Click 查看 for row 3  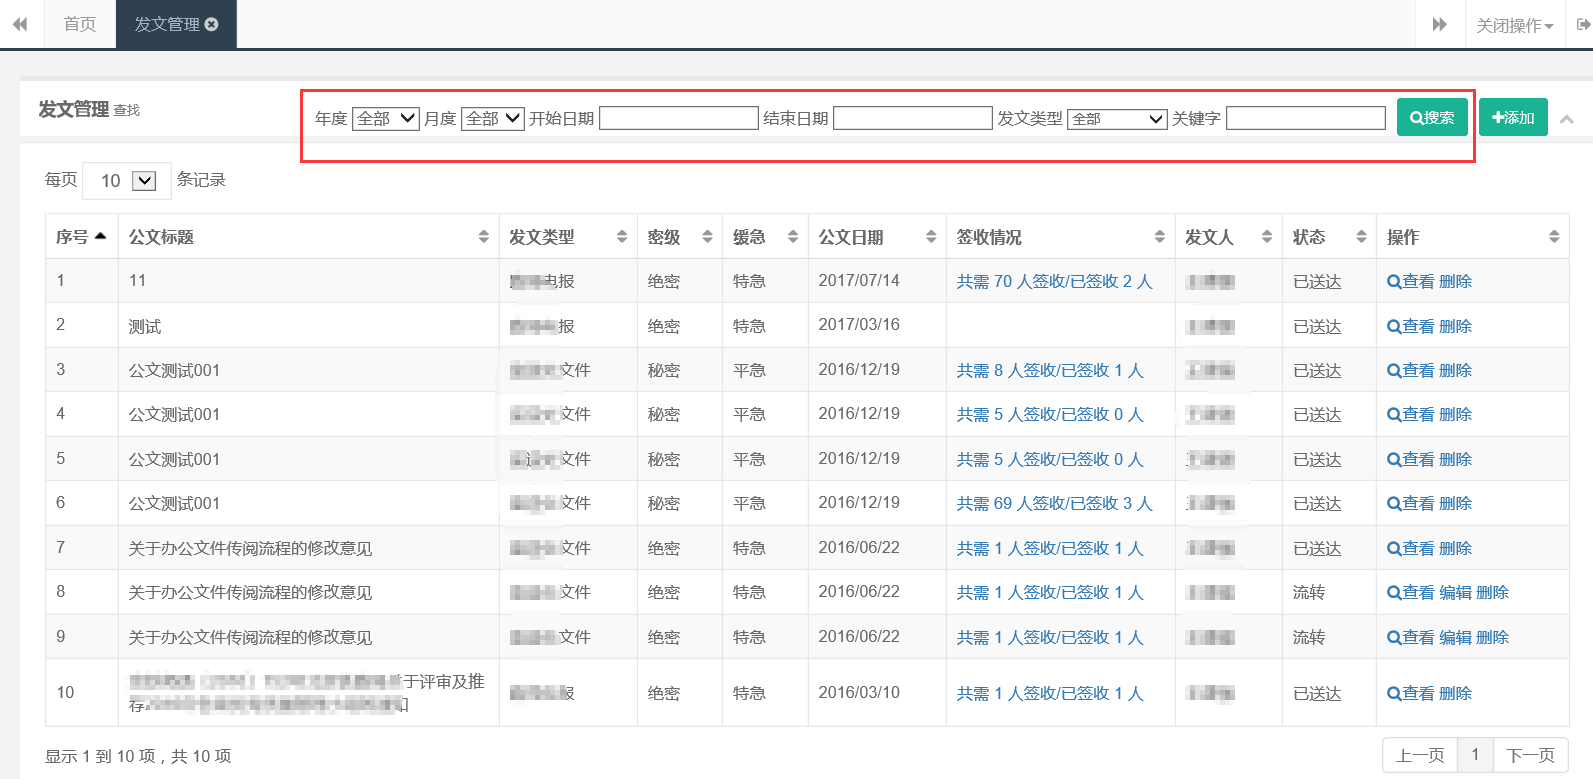click(x=1411, y=370)
